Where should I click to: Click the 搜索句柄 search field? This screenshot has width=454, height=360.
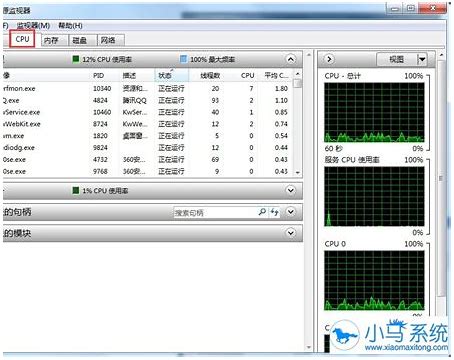tap(215, 212)
